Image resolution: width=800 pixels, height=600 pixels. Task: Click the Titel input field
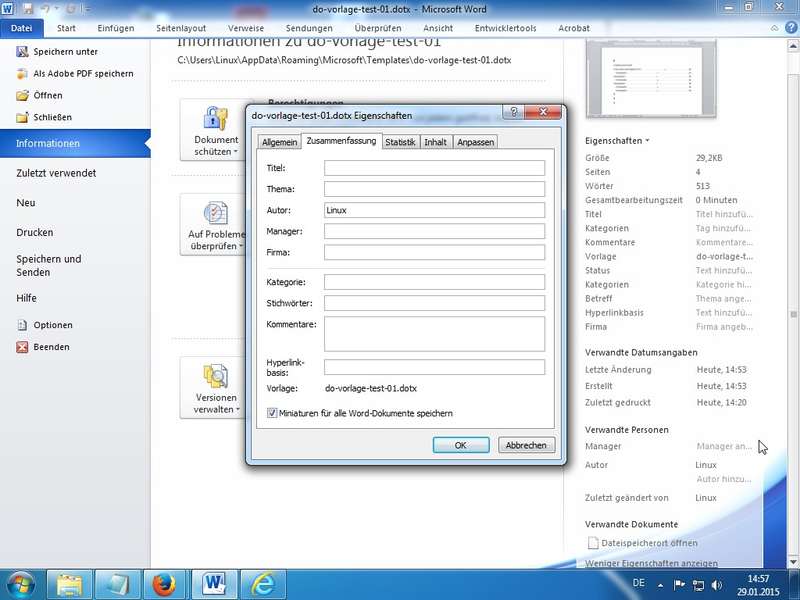coord(434,168)
